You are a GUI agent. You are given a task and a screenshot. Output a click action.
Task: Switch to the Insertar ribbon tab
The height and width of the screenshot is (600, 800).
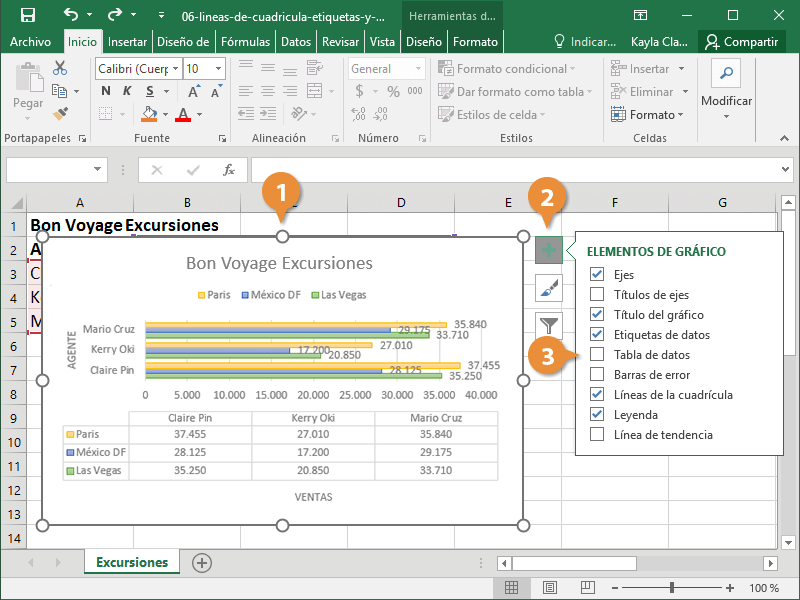click(x=127, y=42)
